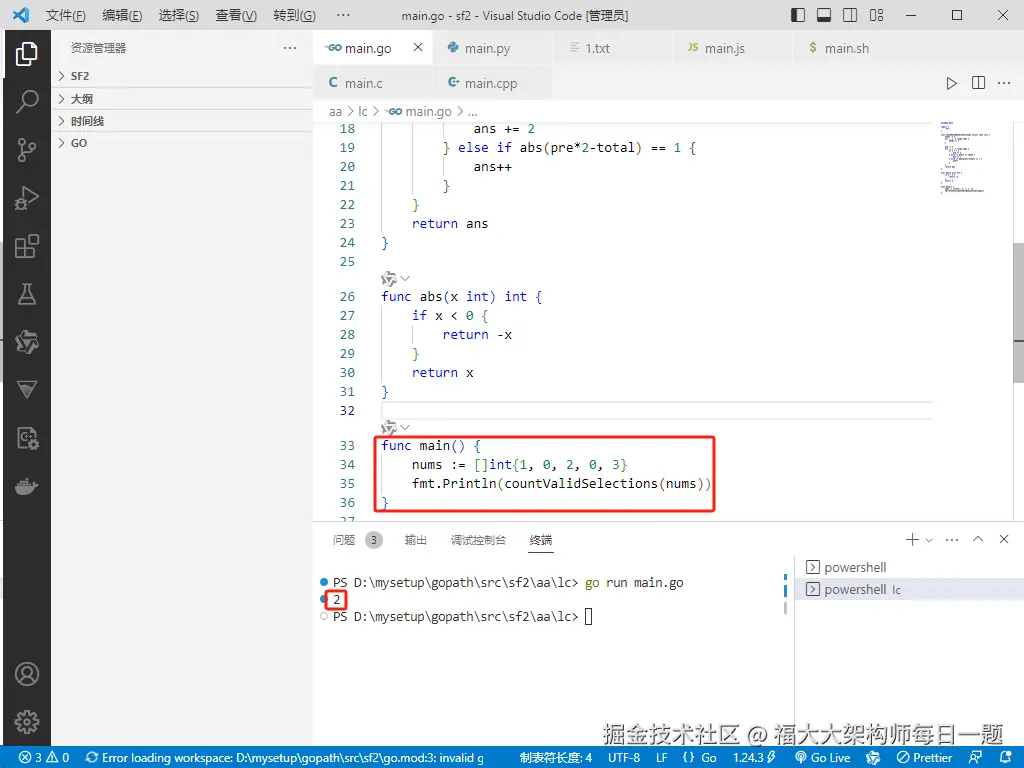Split the editor to the right
This screenshot has height=768, width=1024.
(978, 83)
